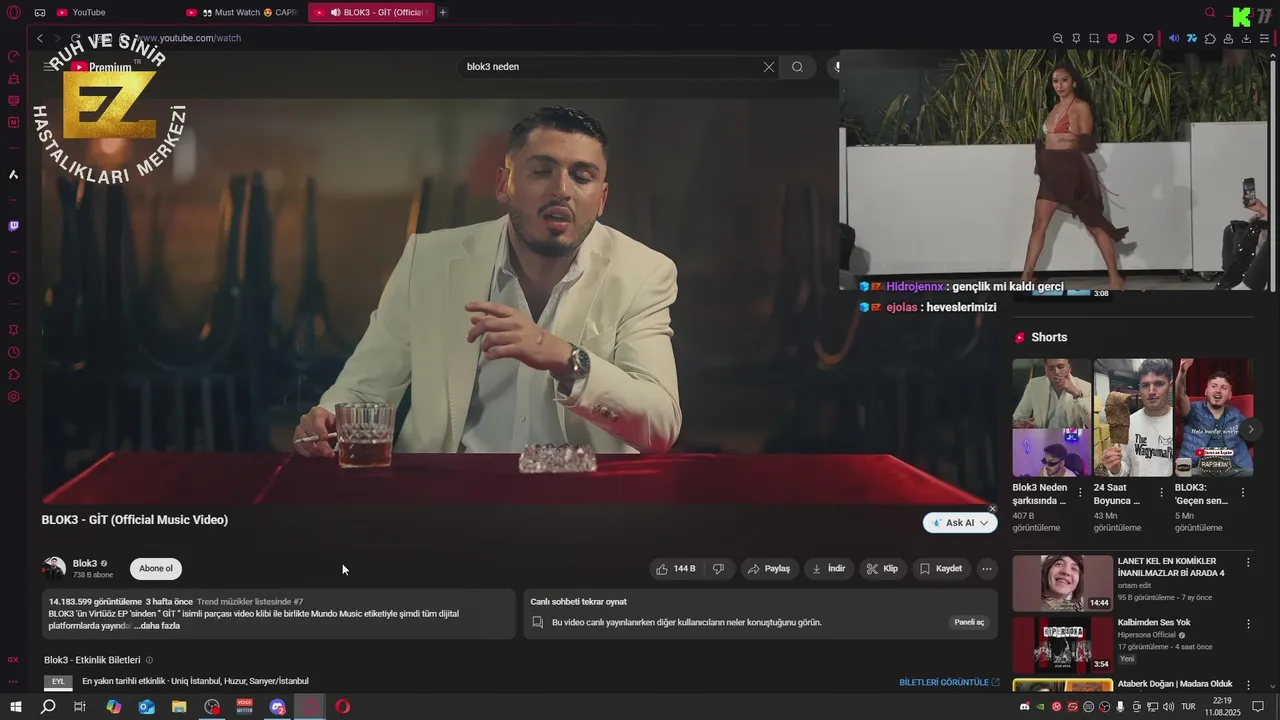Image resolution: width=1280 pixels, height=720 pixels.
Task: Click the blue speaker extension icon
Action: click(x=1174, y=38)
